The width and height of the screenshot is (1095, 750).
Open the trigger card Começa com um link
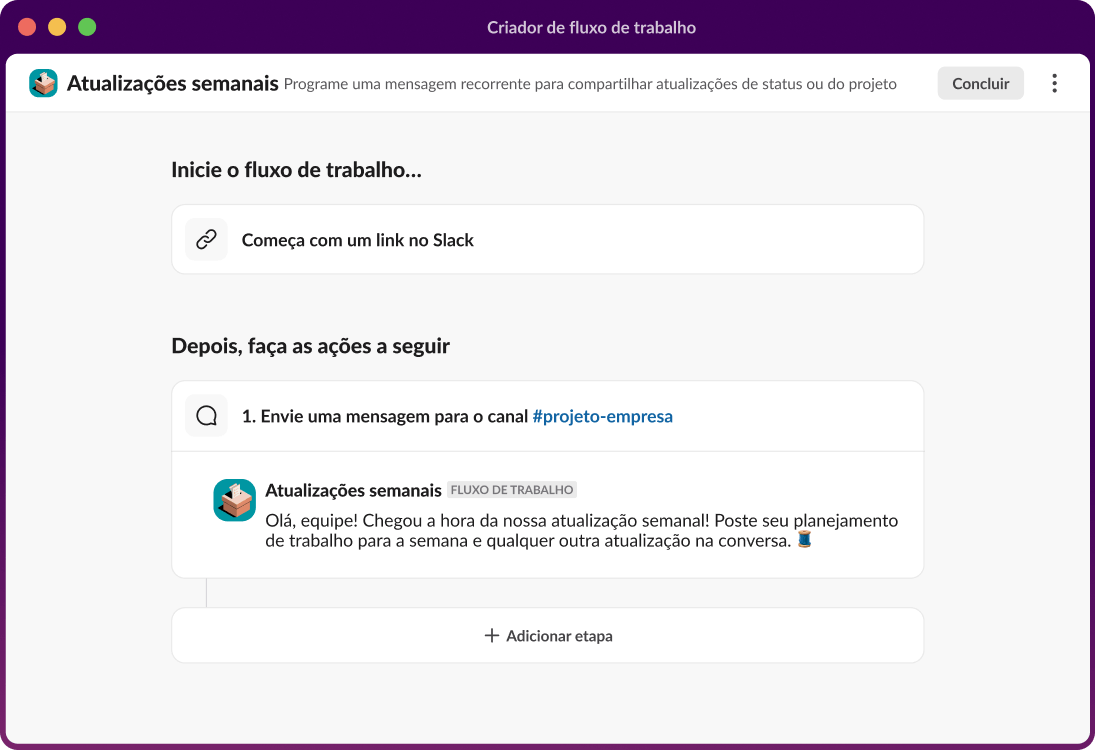[x=548, y=239]
